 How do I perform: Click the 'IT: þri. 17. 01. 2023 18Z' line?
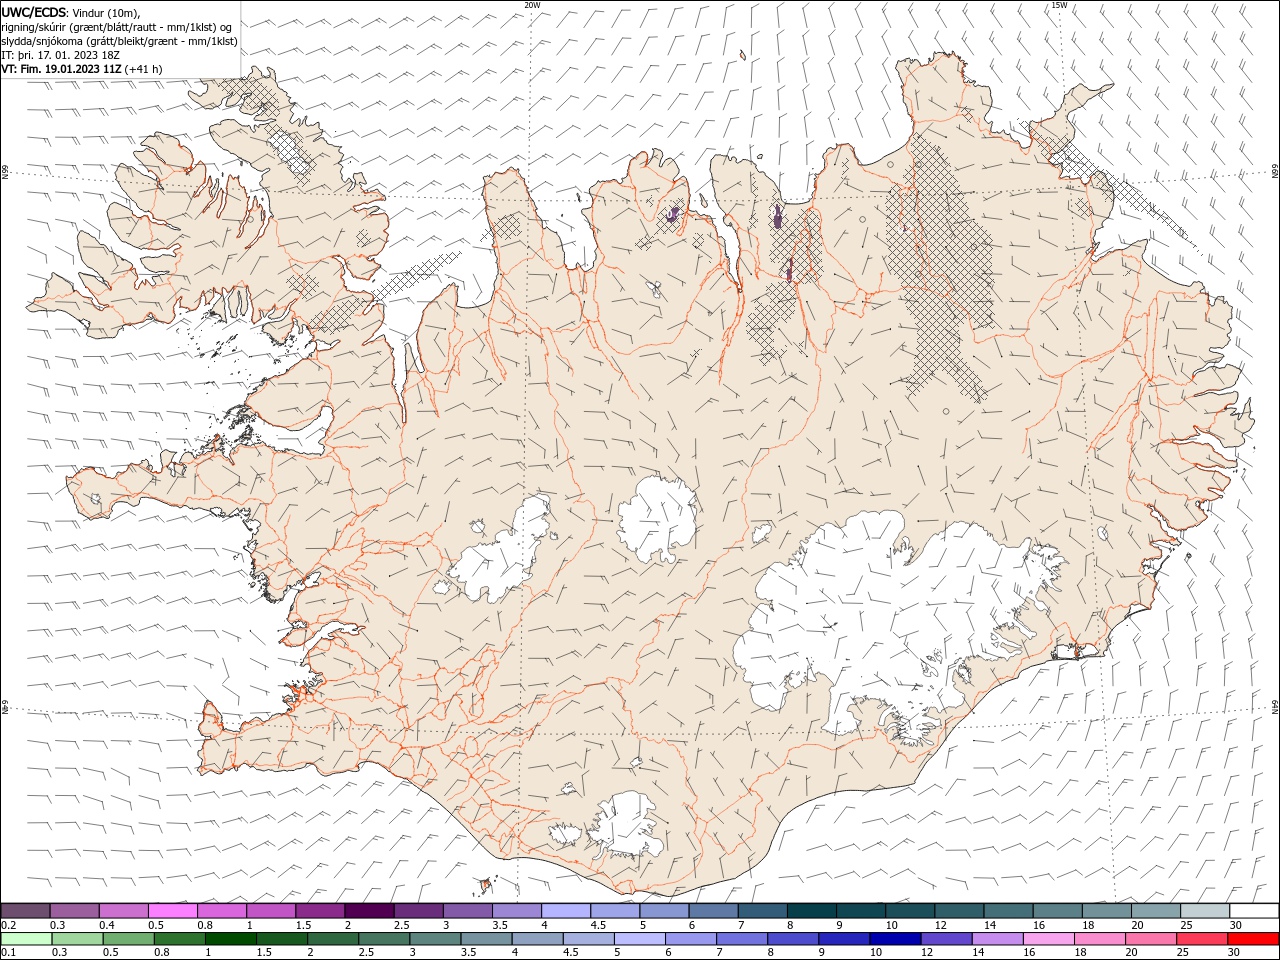tap(61, 55)
